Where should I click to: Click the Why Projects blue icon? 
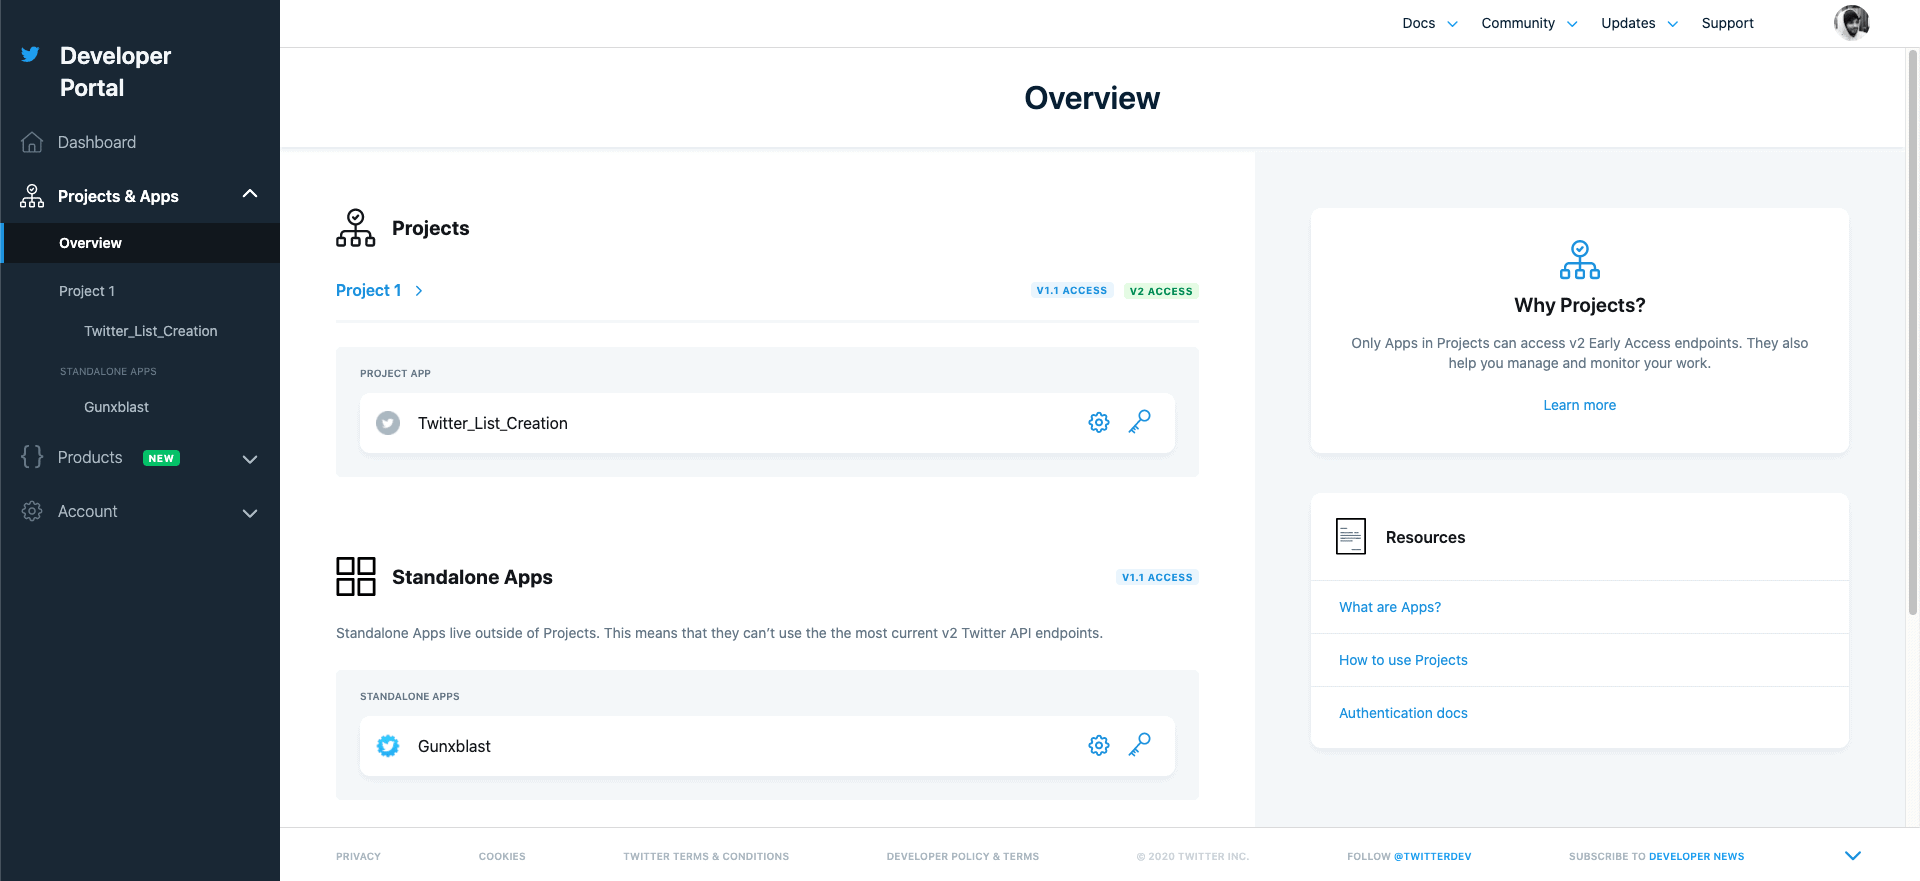(1580, 260)
